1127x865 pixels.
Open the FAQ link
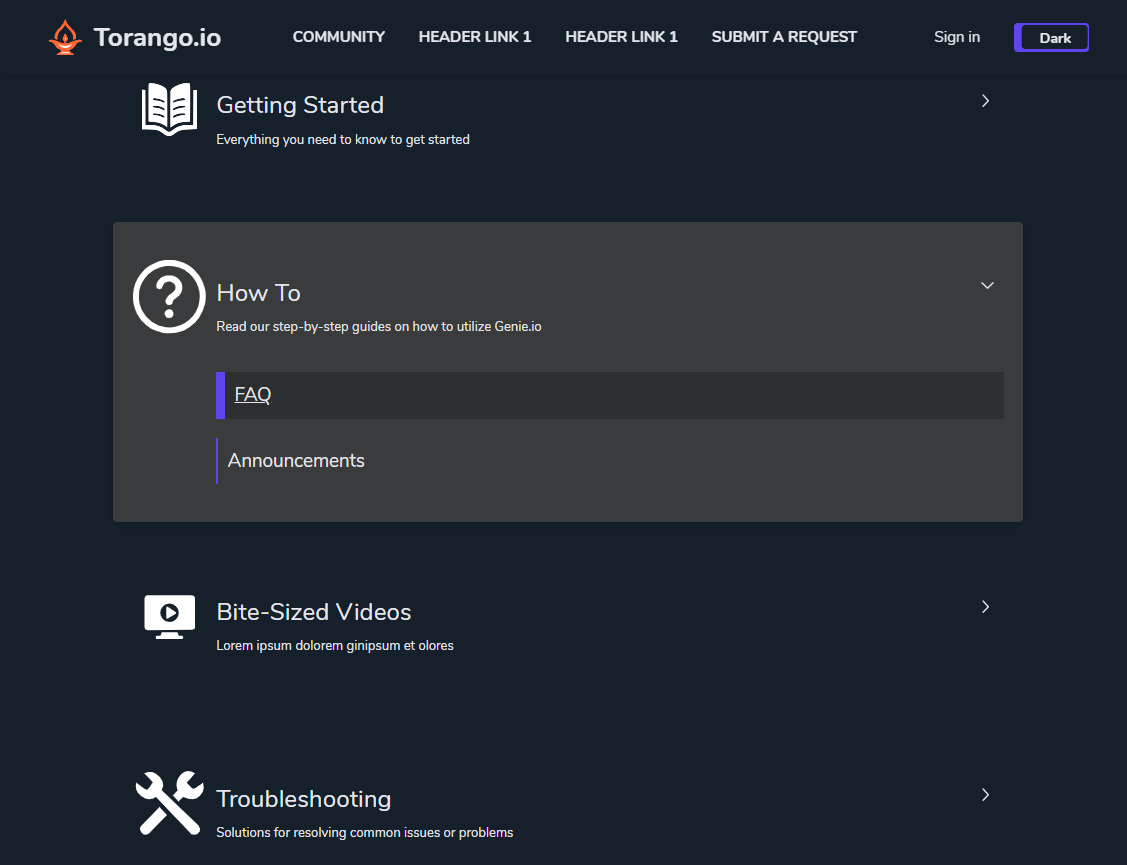point(253,395)
